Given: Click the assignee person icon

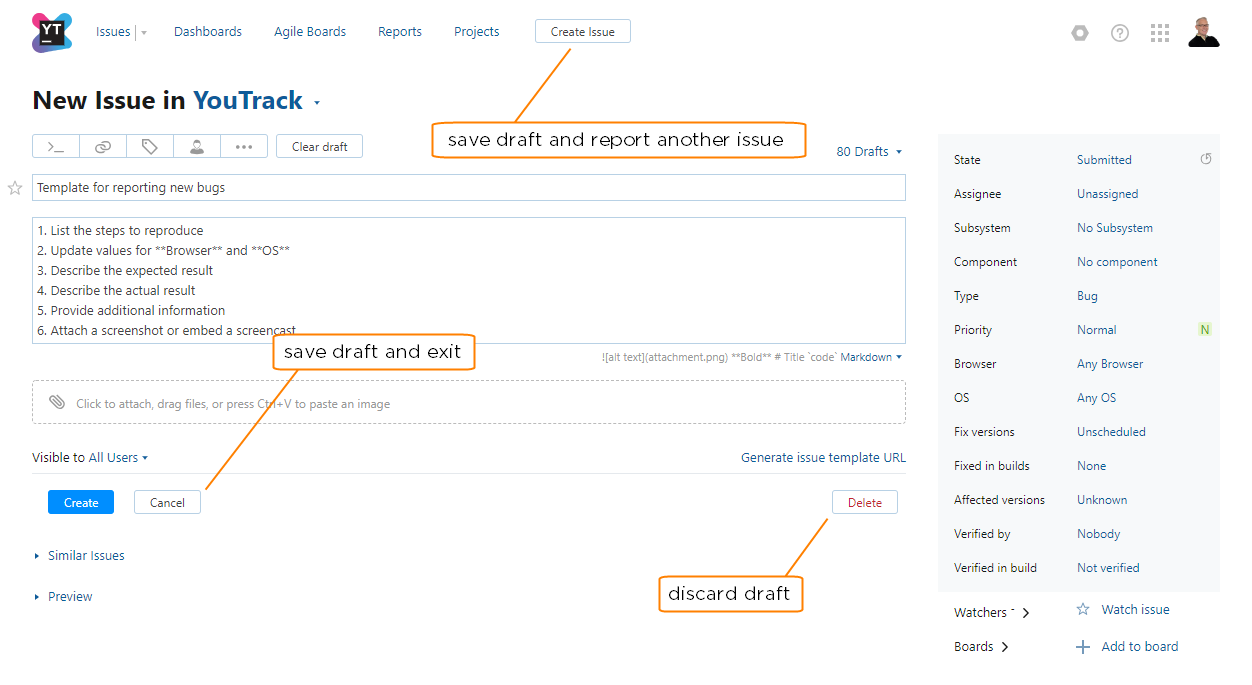Looking at the screenshot, I should tap(197, 147).
